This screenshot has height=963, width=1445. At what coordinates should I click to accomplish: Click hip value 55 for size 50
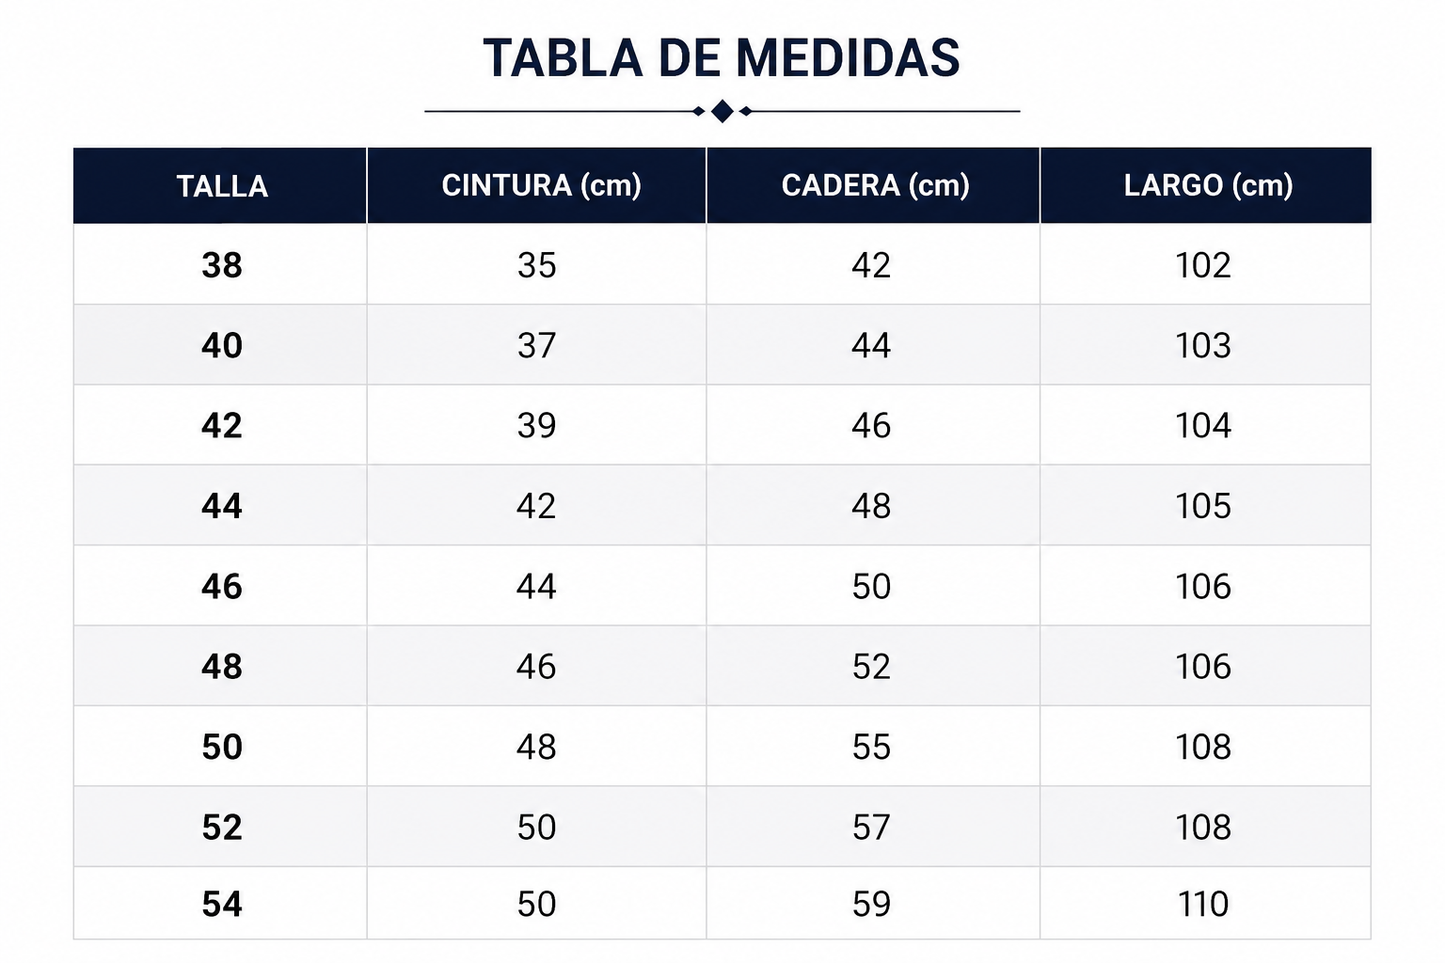pos(871,747)
